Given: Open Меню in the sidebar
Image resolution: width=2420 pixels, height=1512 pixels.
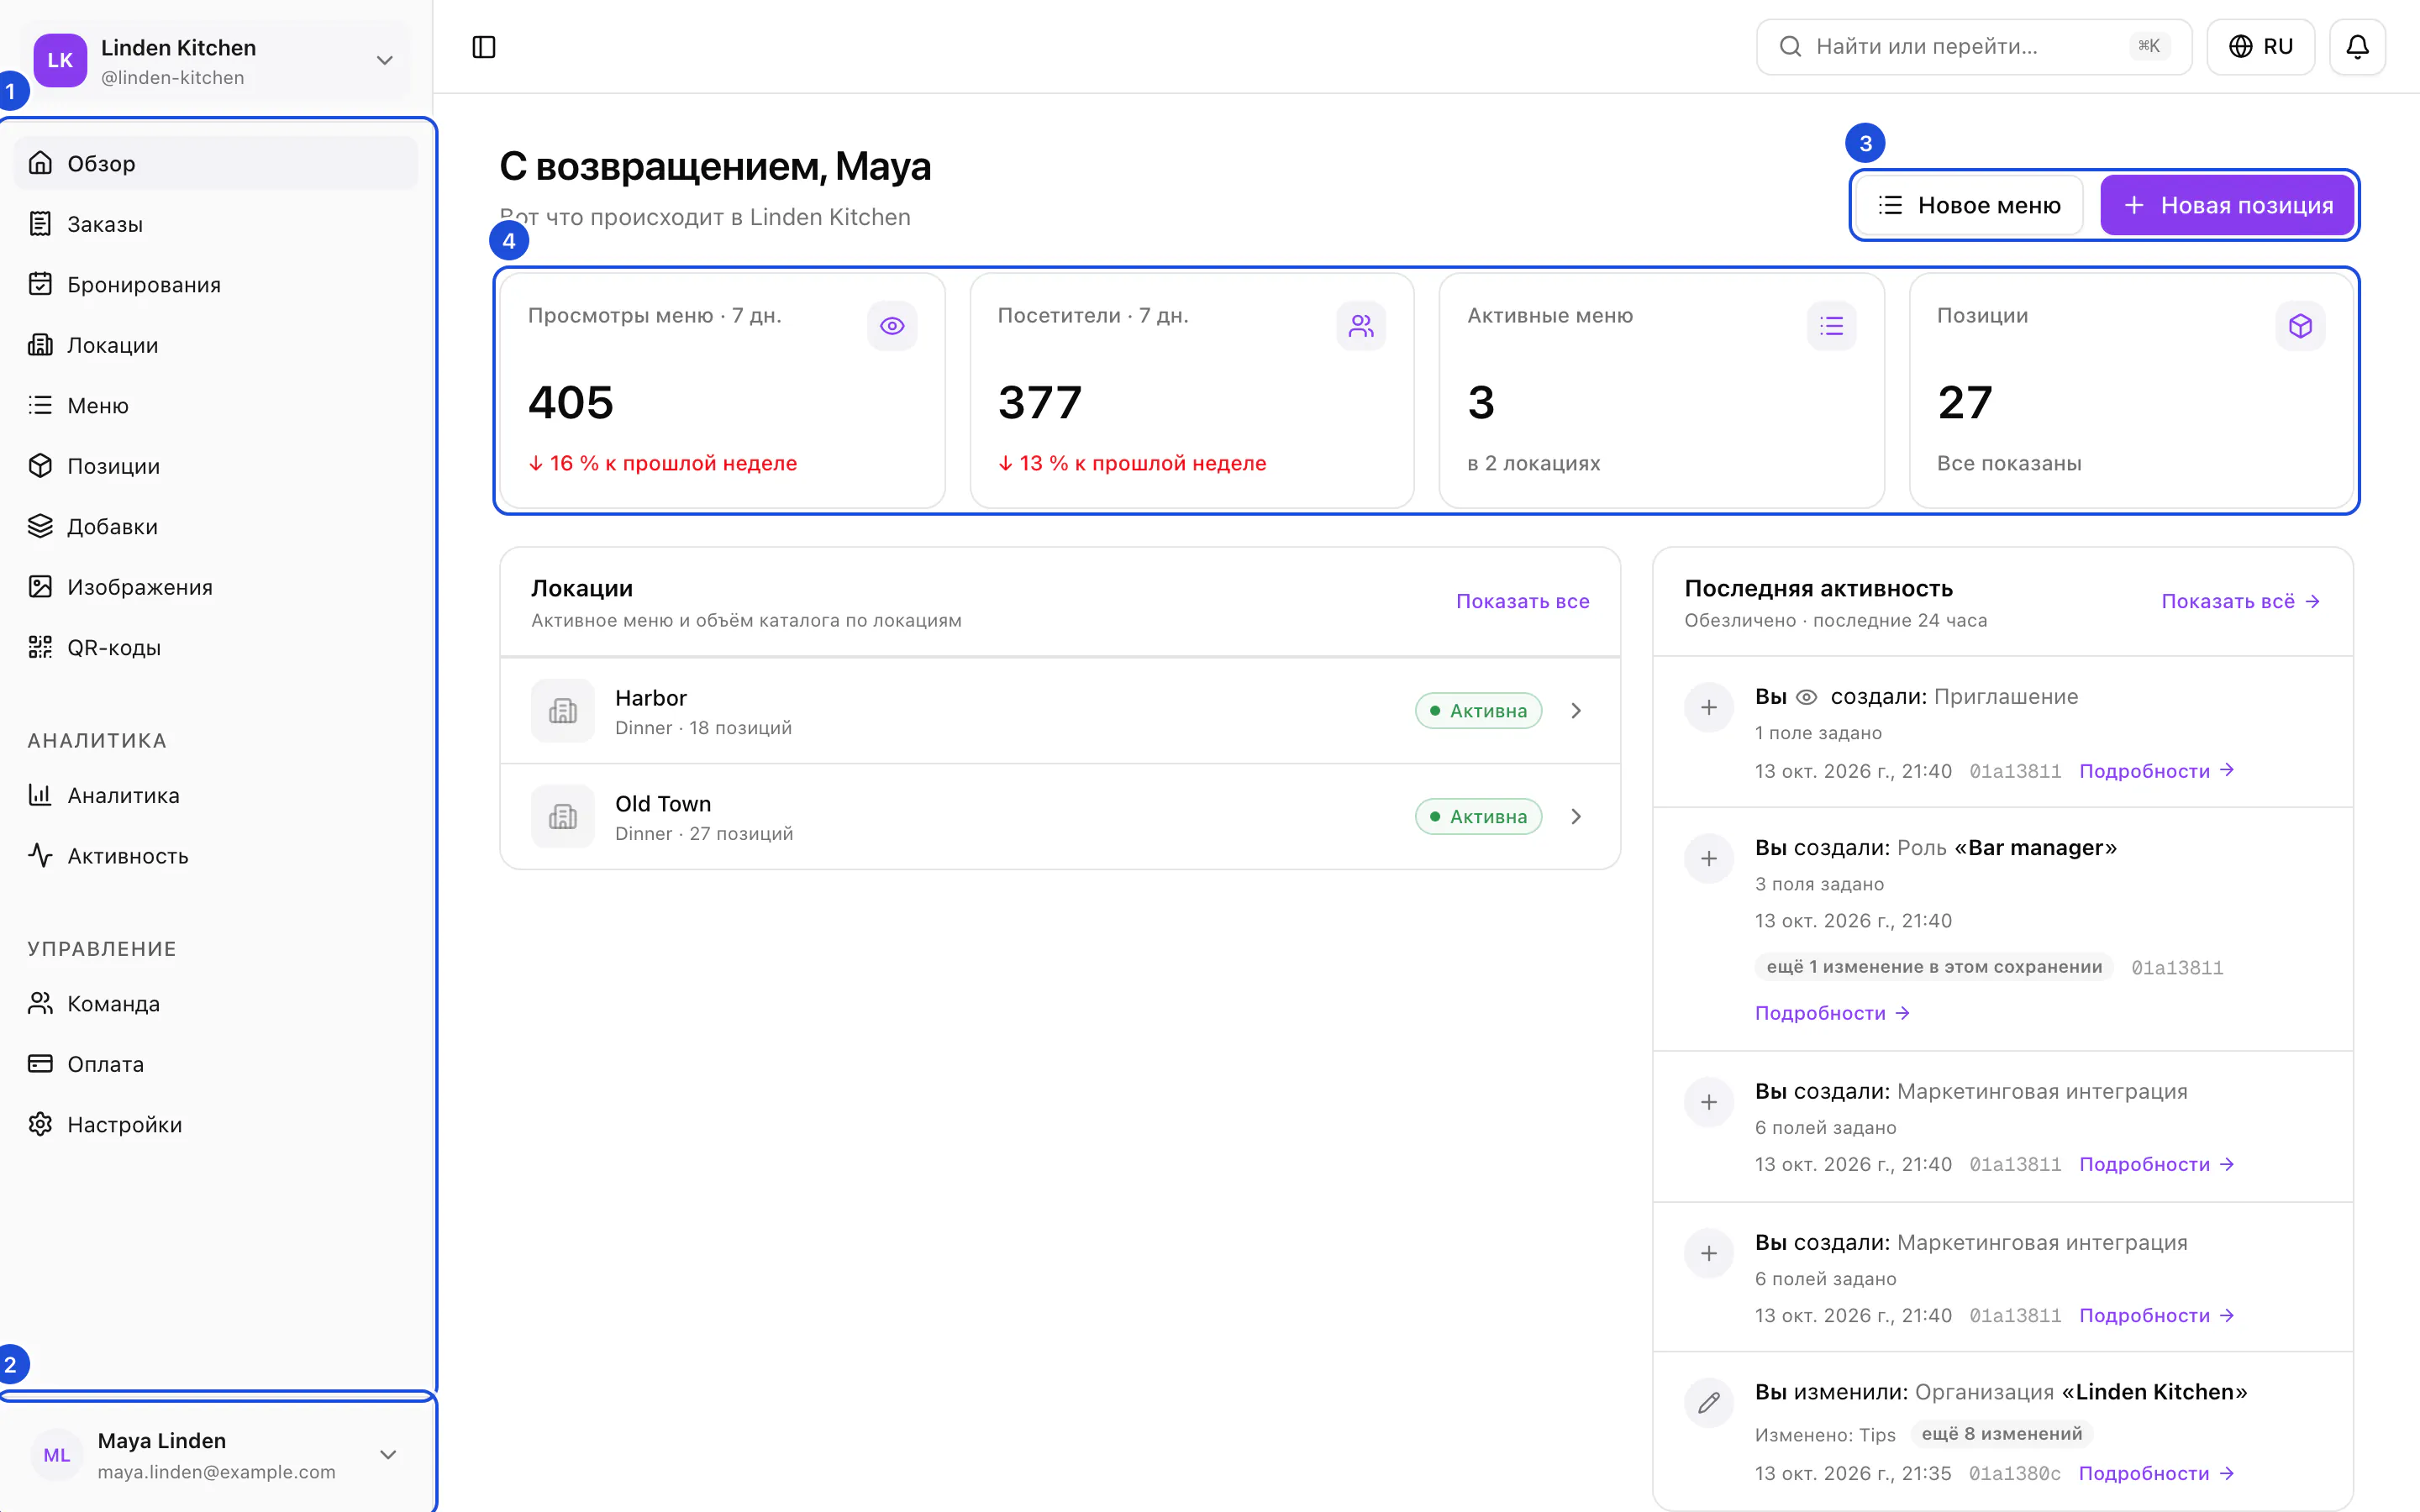Looking at the screenshot, I should [x=216, y=406].
